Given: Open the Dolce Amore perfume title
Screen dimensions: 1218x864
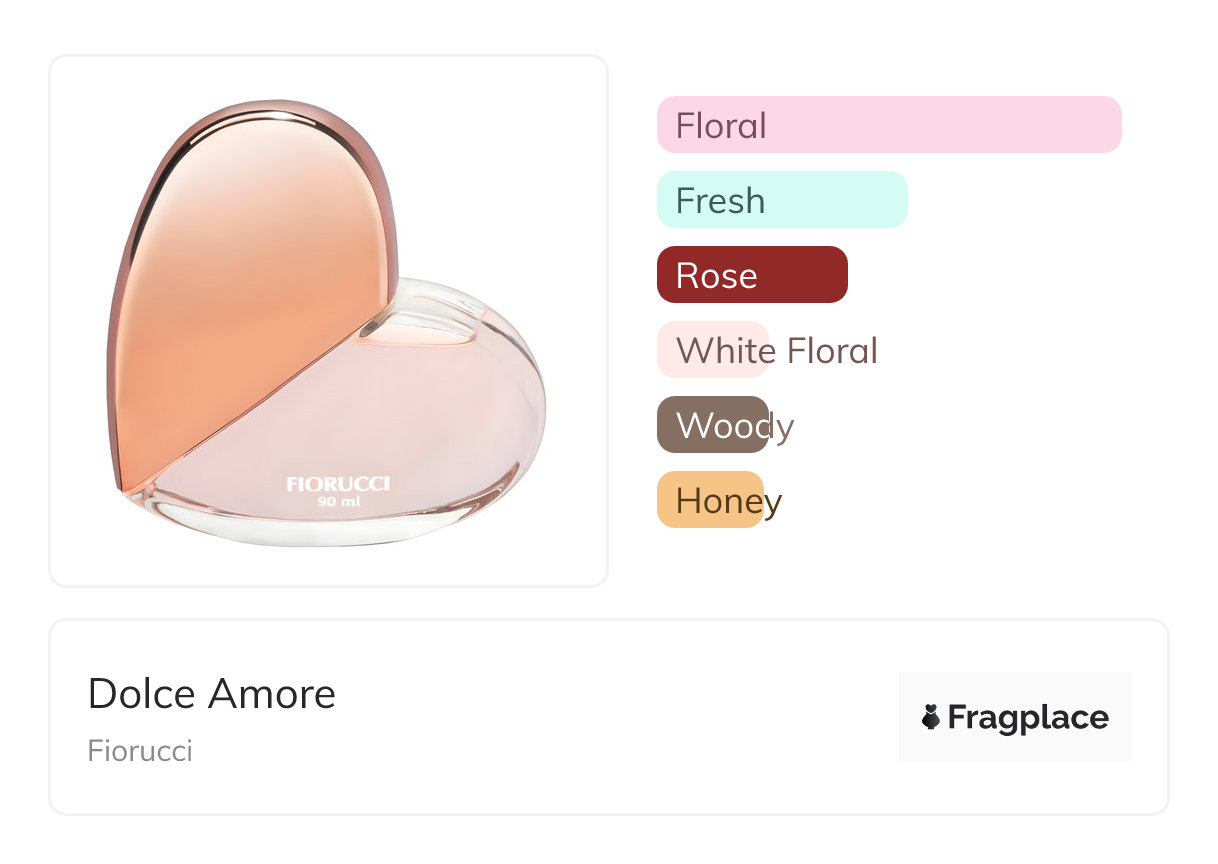Looking at the screenshot, I should [212, 694].
